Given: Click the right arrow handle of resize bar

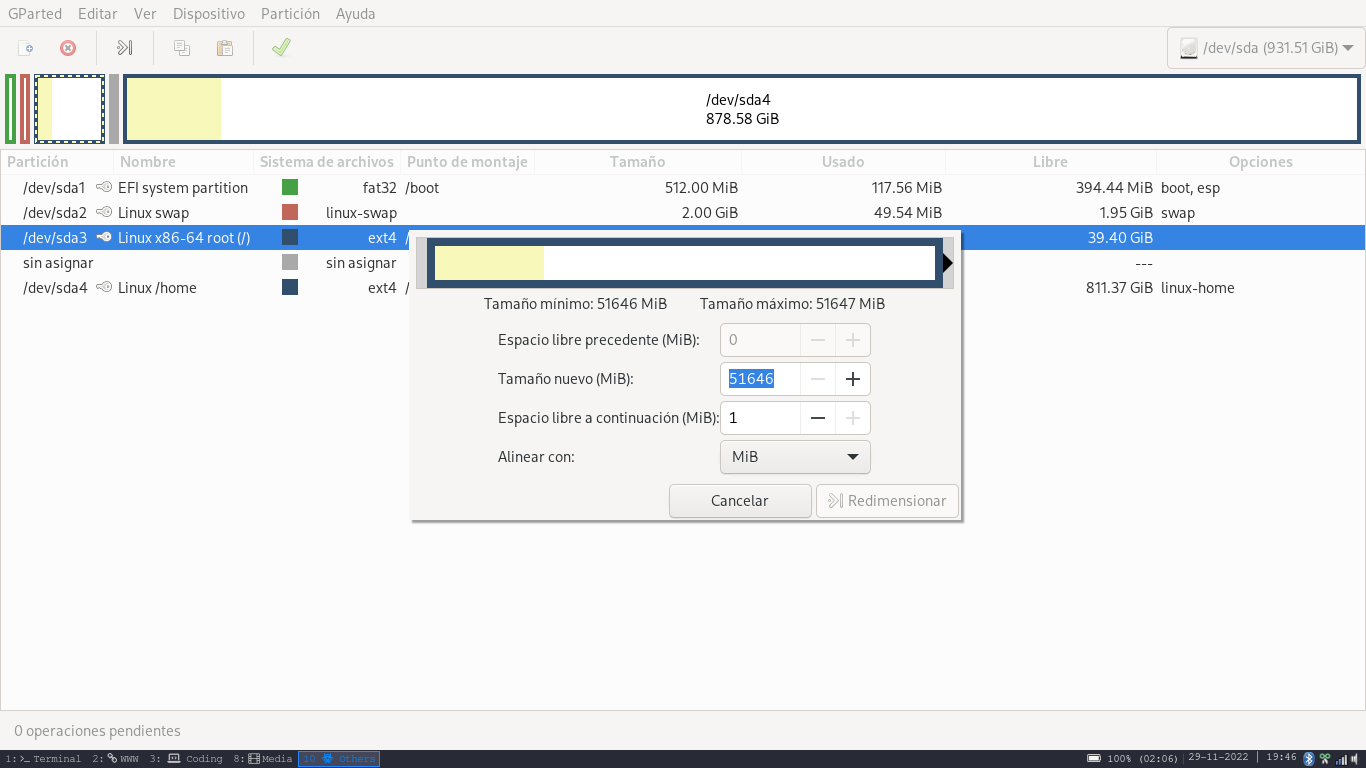Looking at the screenshot, I should pyautogui.click(x=947, y=263).
